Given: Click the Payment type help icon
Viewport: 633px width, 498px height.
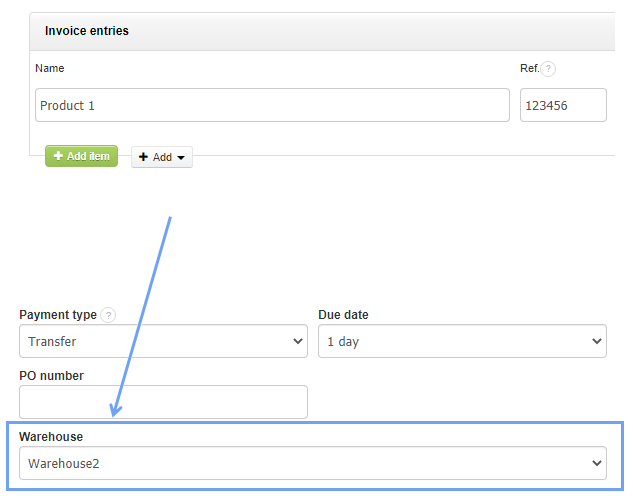Looking at the screenshot, I should (x=108, y=315).
